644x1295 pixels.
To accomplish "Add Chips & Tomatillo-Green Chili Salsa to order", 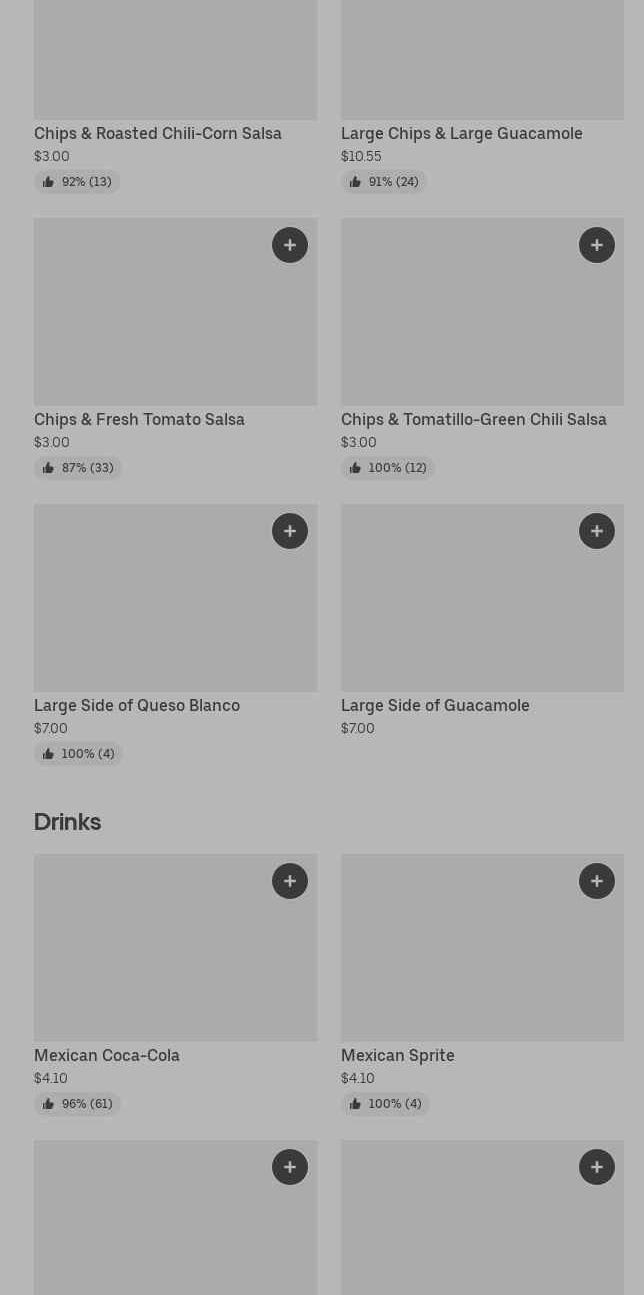I will pyautogui.click(x=597, y=245).
